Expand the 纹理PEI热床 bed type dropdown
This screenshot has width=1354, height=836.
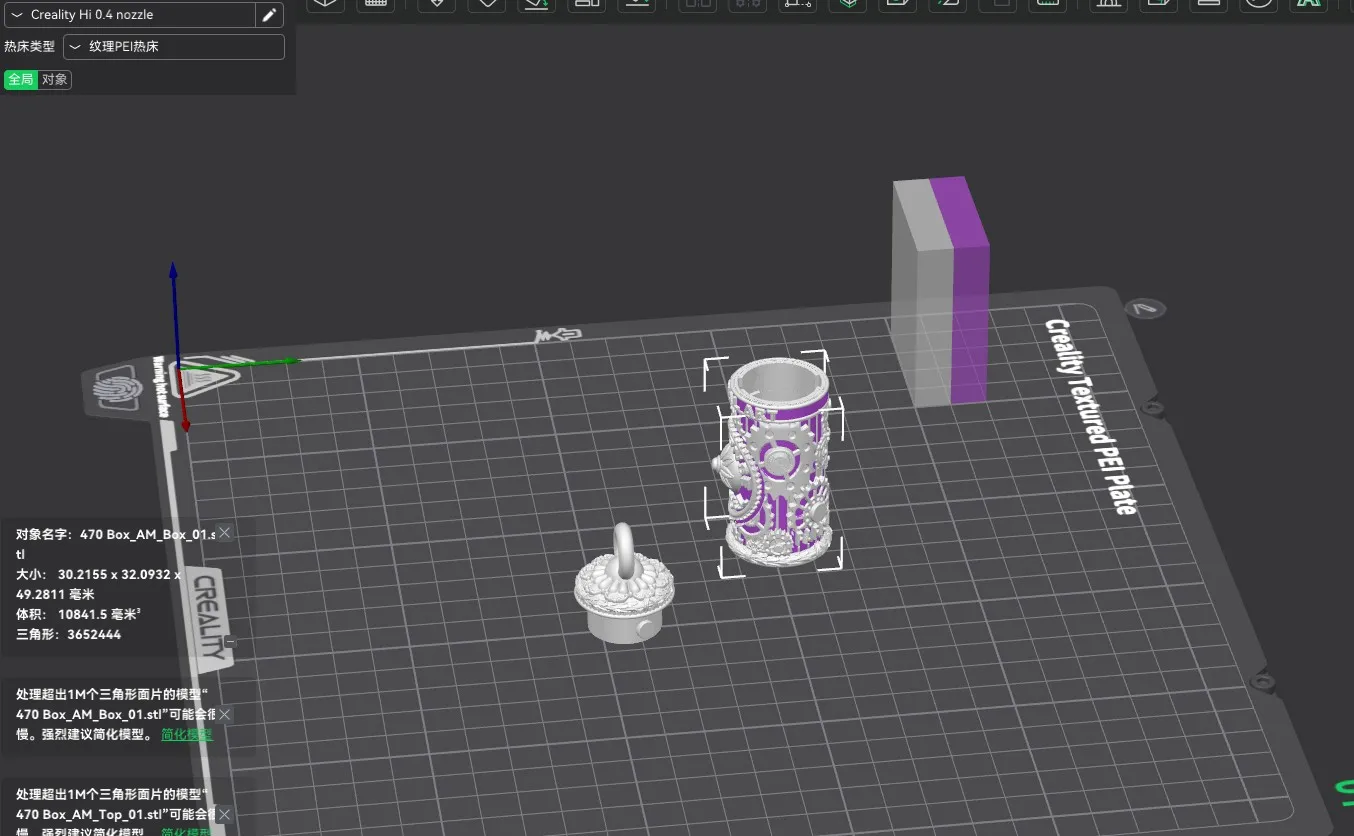tap(173, 47)
